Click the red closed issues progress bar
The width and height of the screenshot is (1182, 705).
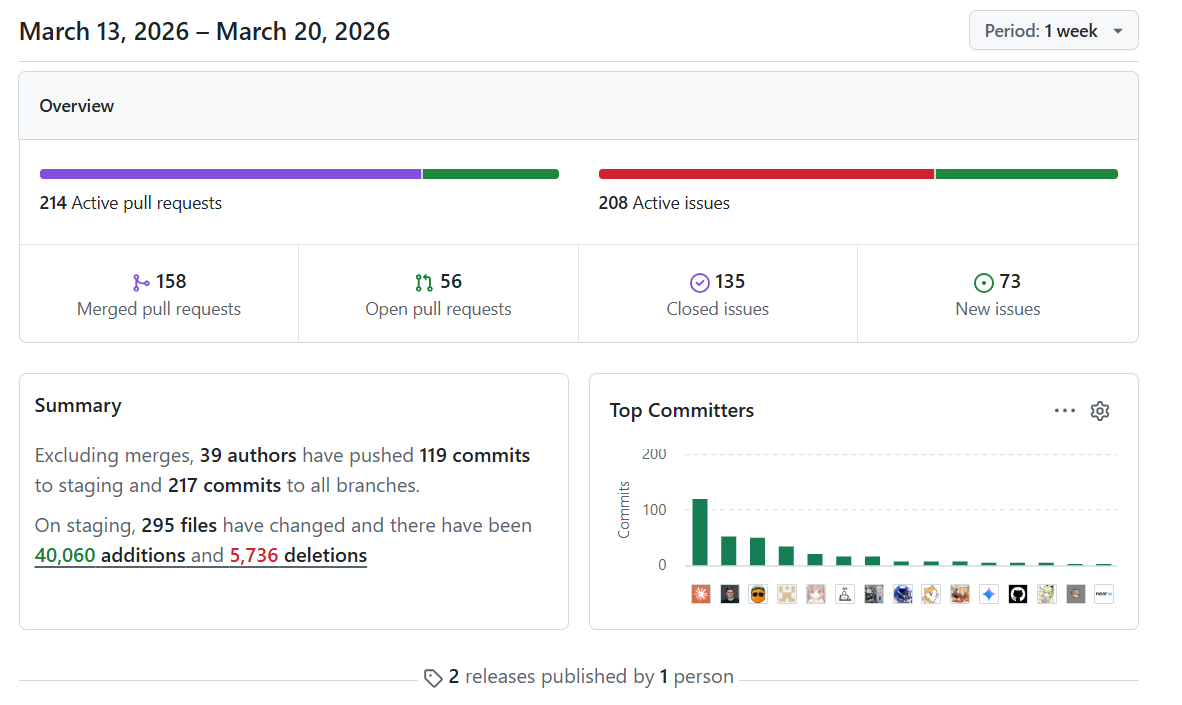point(766,174)
